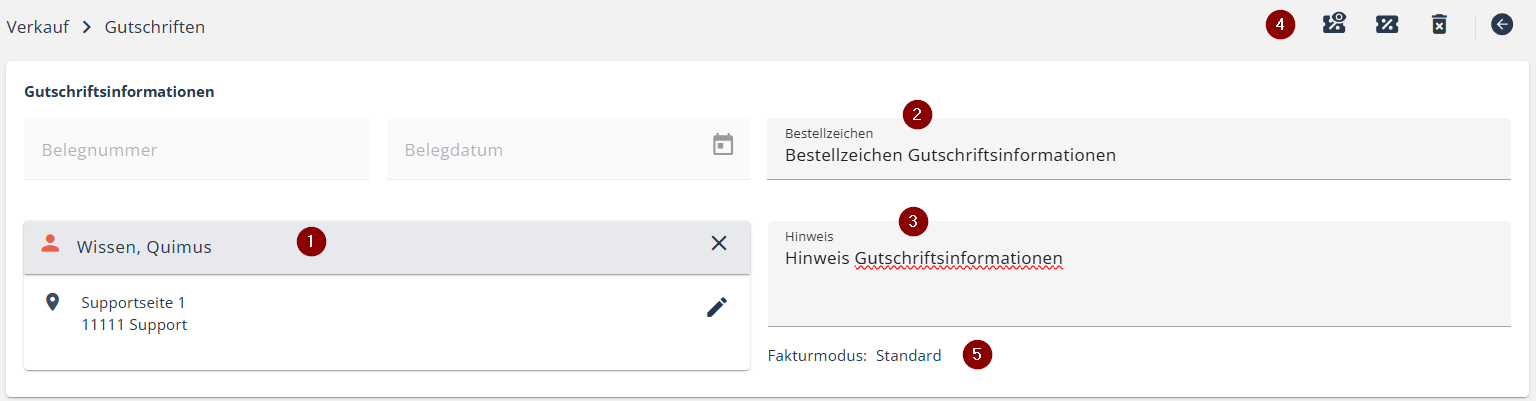Delete the credit note via trash icon
This screenshot has height=401, width=1536.
[x=1439, y=24]
